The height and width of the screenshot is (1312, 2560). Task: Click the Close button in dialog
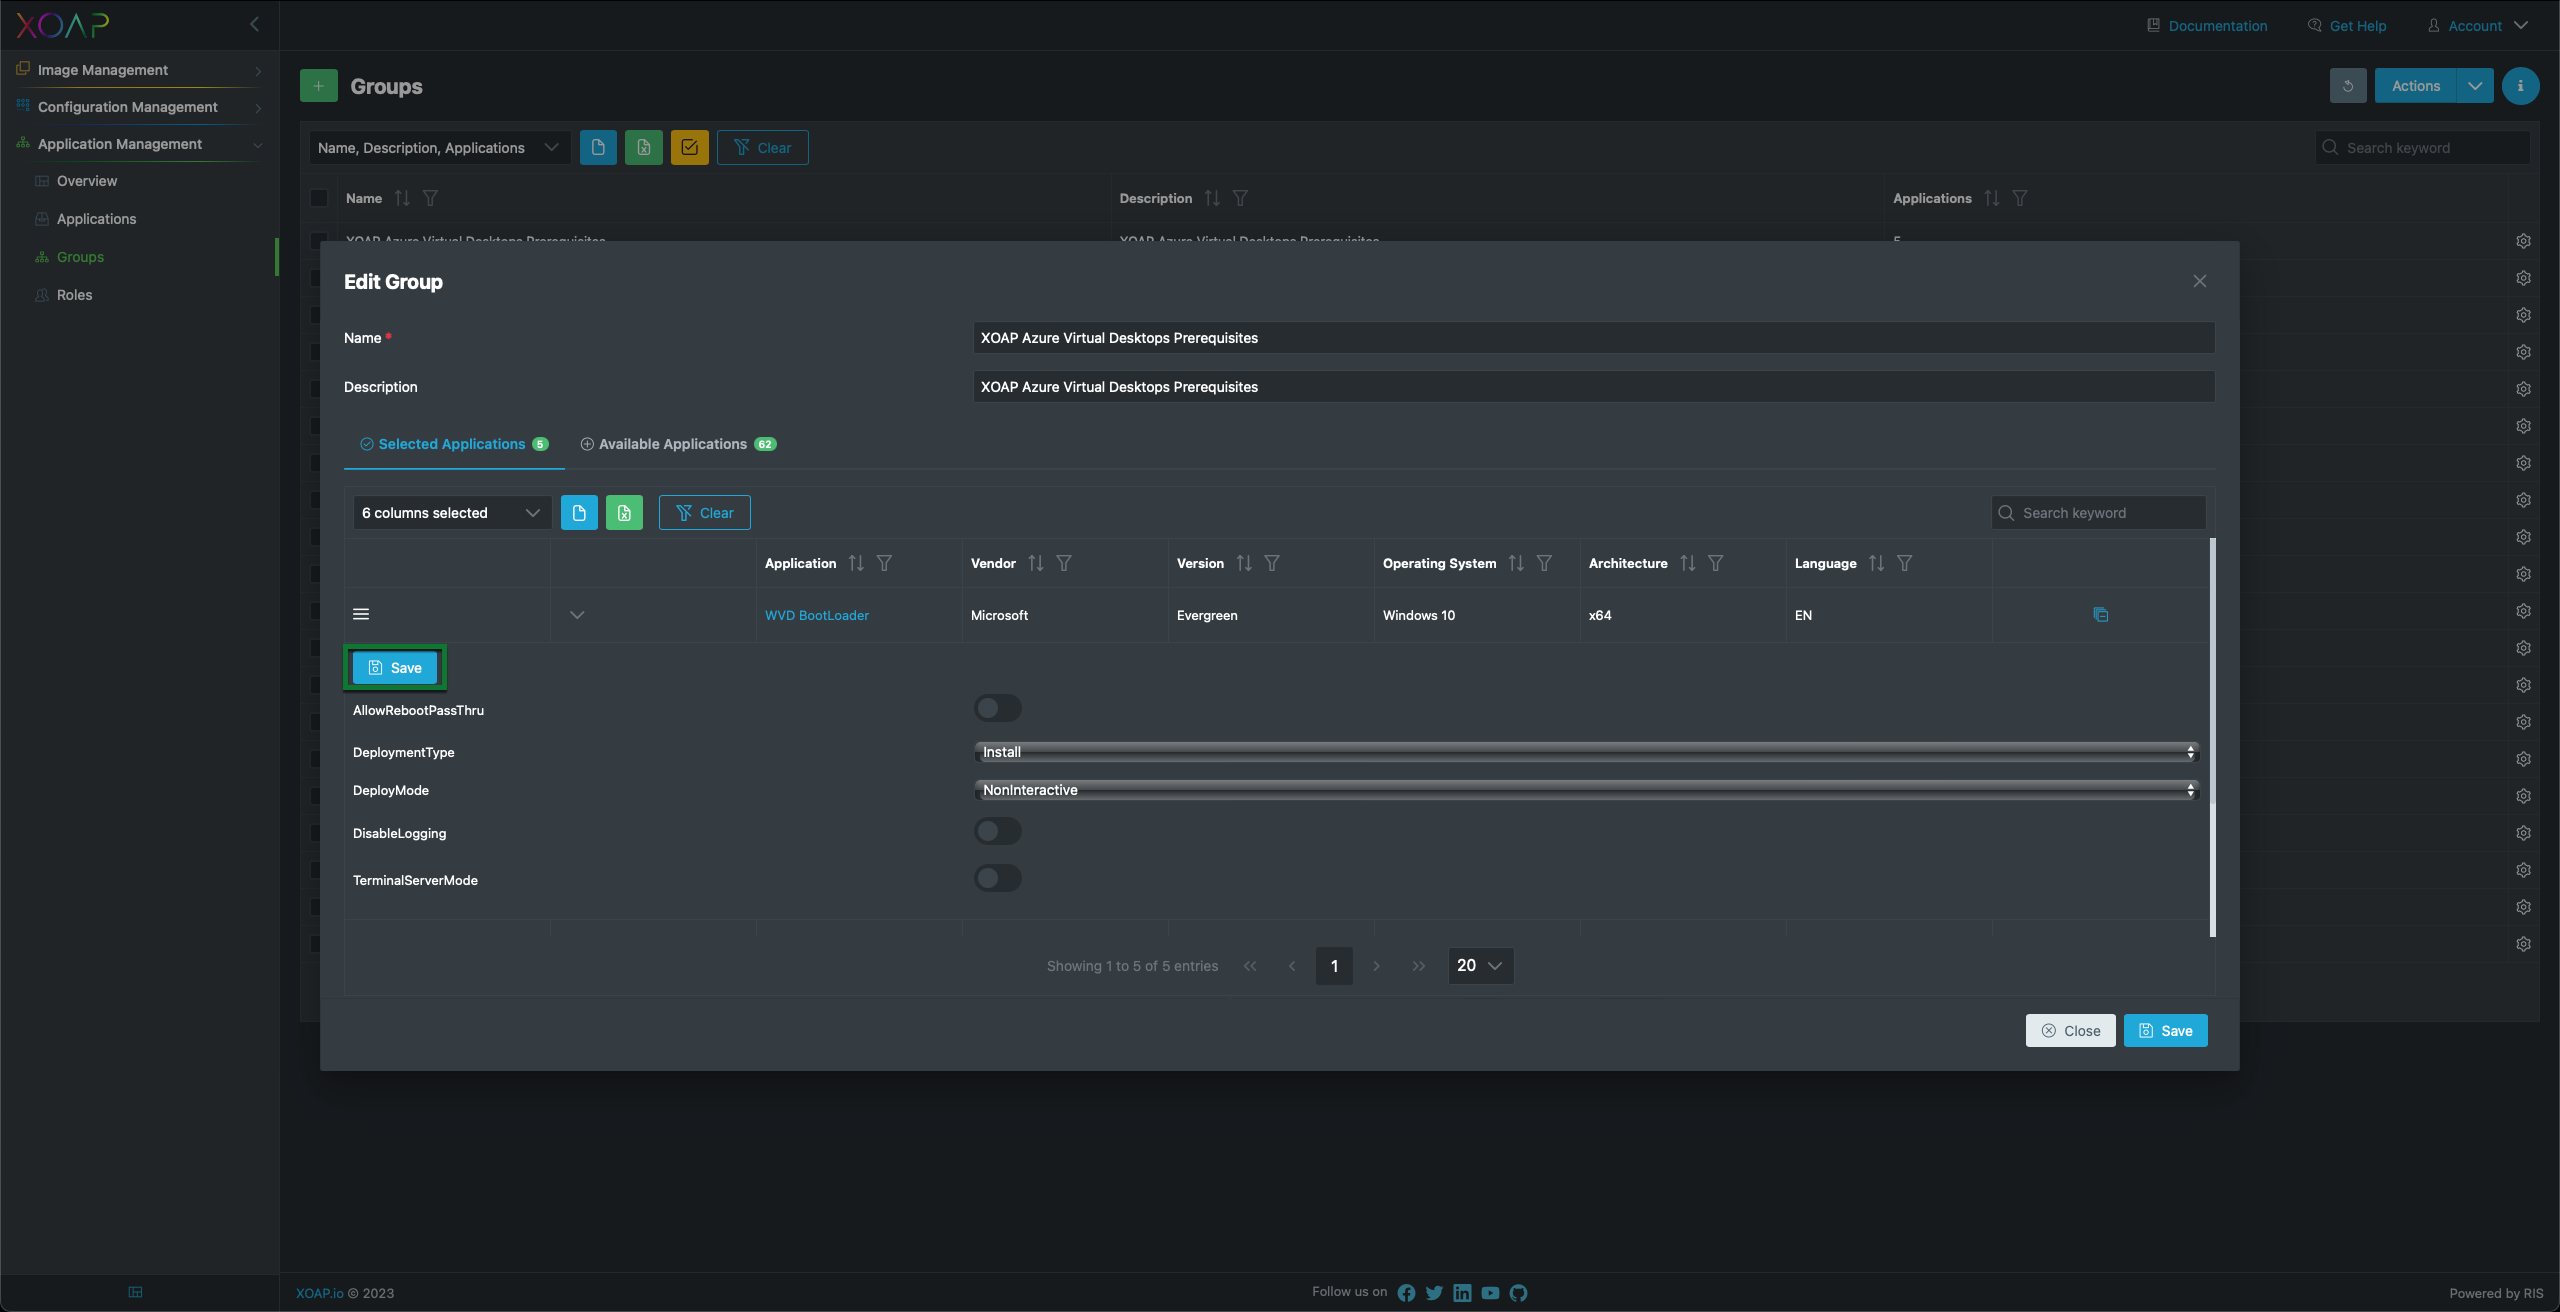(2070, 1031)
